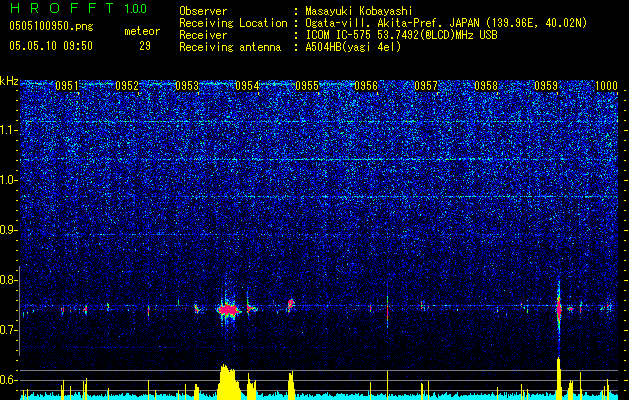Click the strong vertical echo at 0959

click(559, 309)
